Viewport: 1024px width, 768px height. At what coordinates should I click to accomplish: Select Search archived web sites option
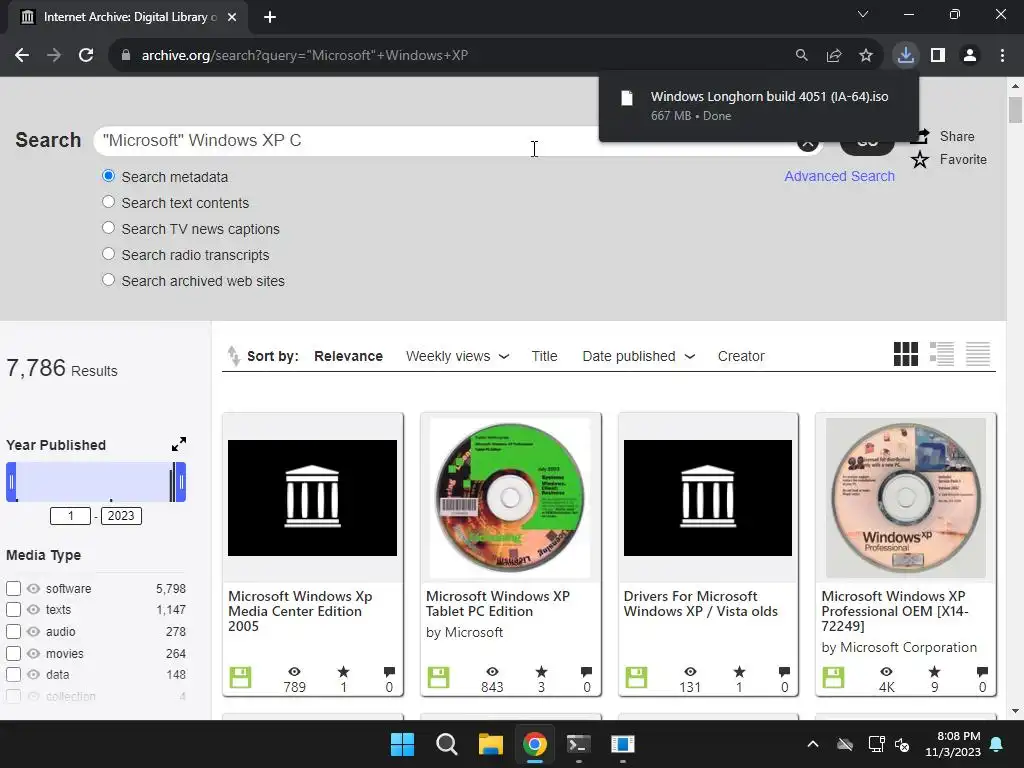[x=108, y=281]
